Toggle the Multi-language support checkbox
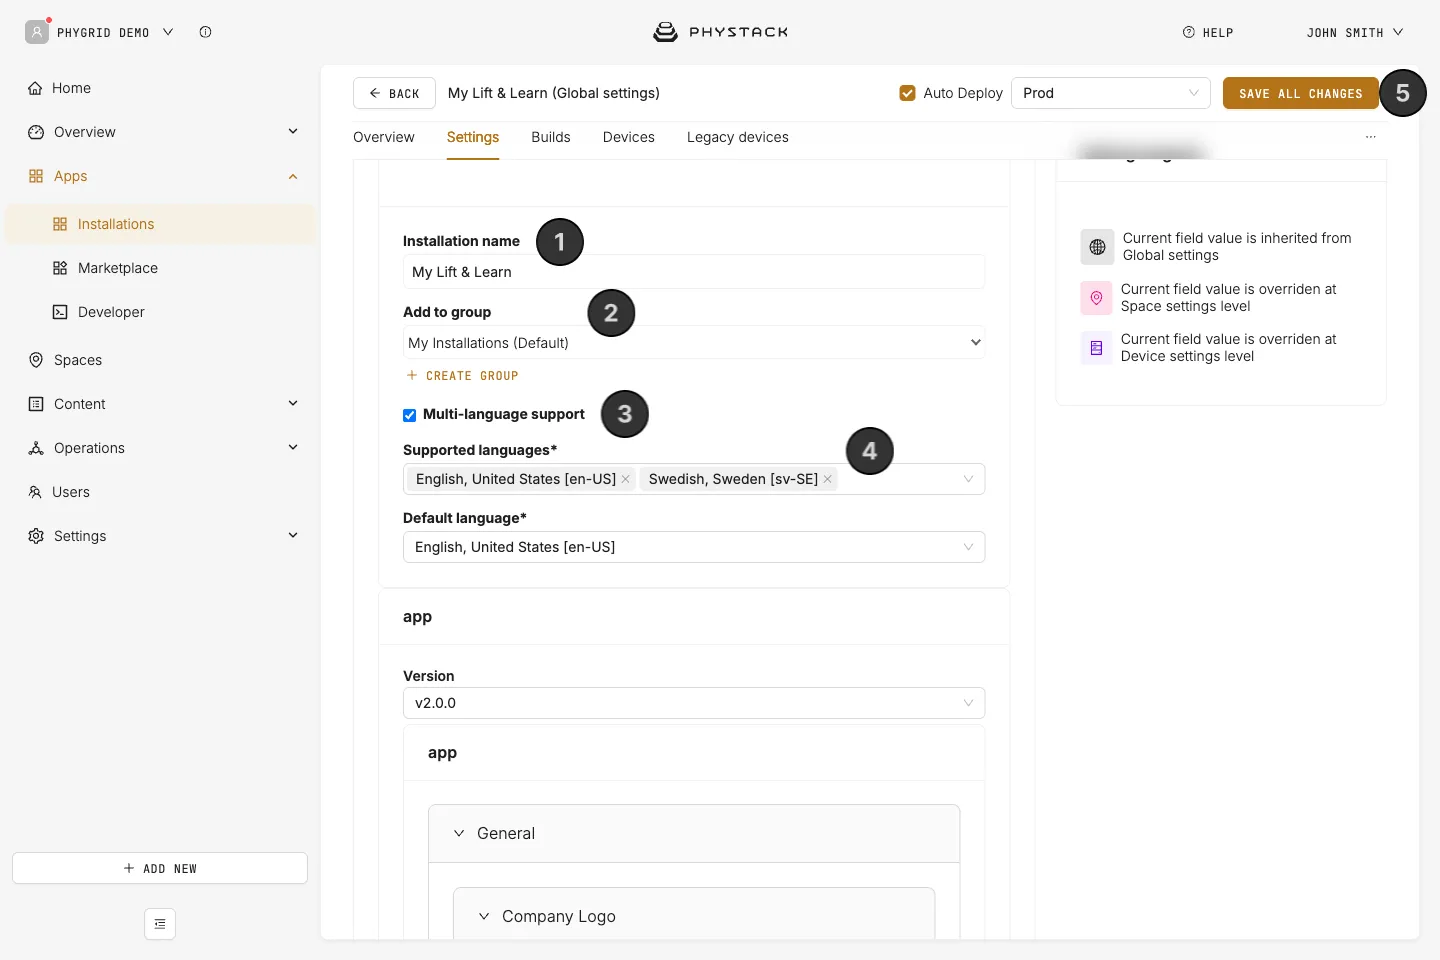Screen dimensions: 1440x960 click(409, 415)
